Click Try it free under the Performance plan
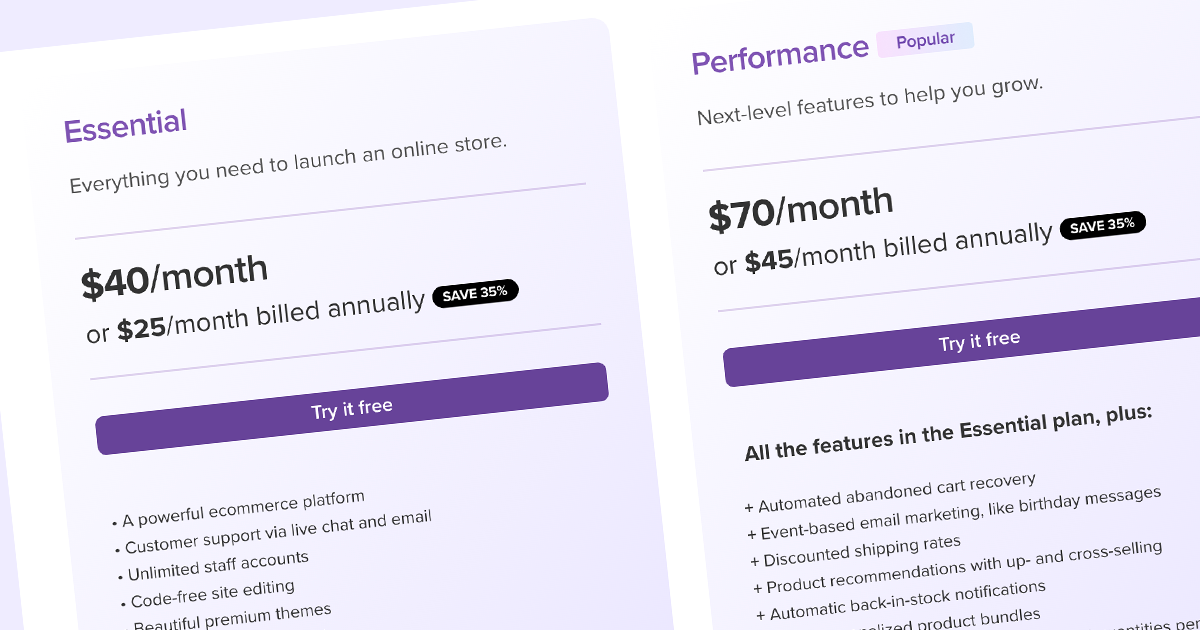The image size is (1200, 630). coord(979,341)
